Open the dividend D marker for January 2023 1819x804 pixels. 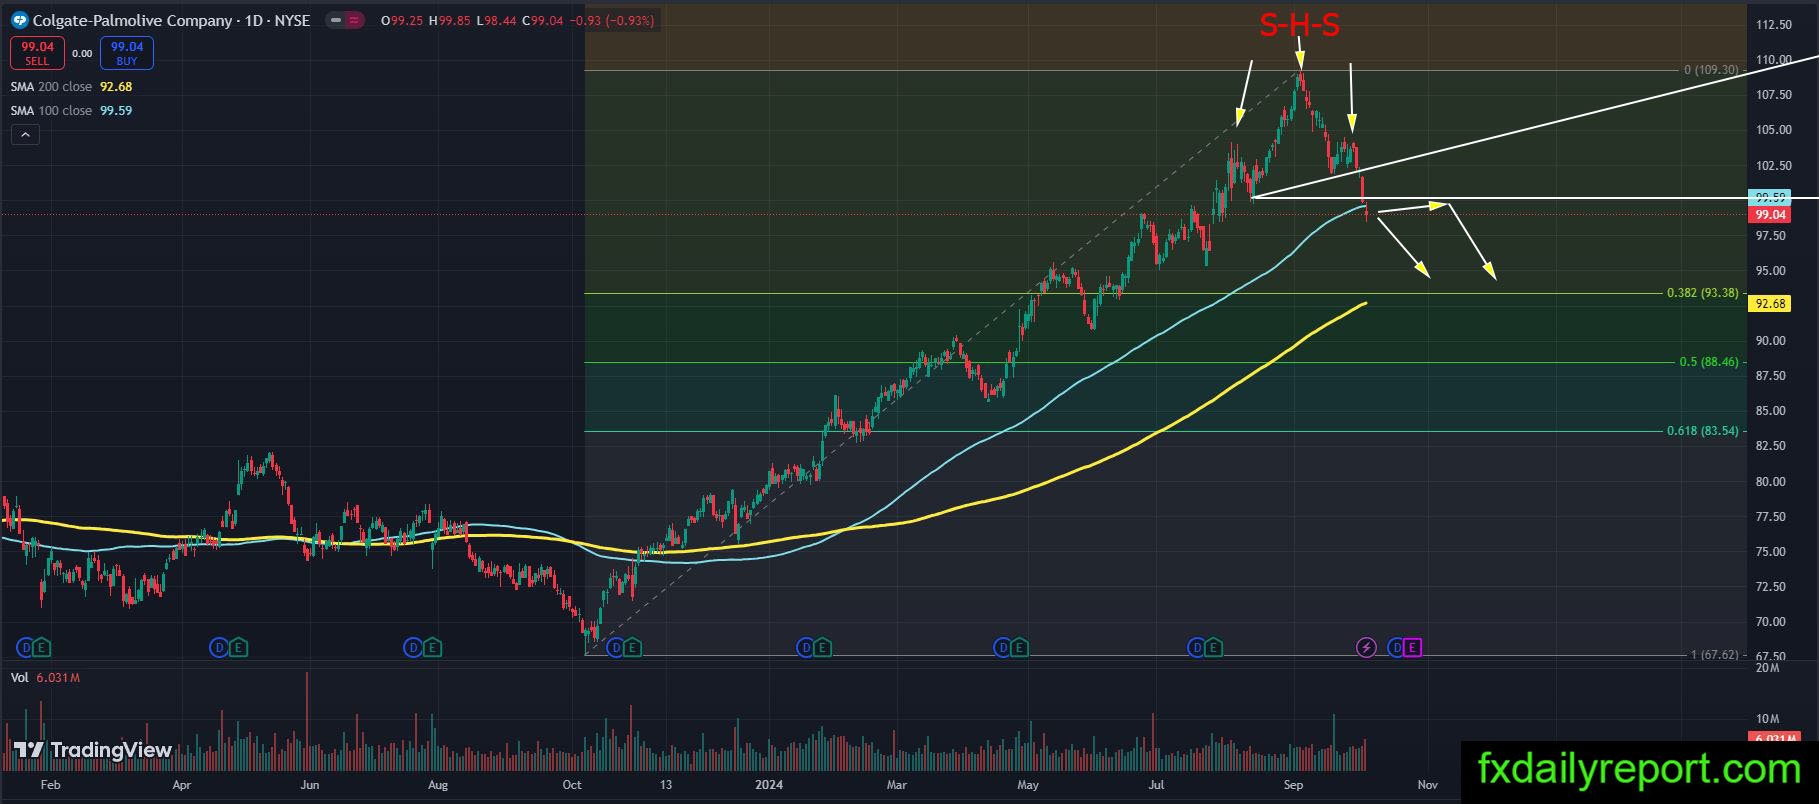point(25,648)
